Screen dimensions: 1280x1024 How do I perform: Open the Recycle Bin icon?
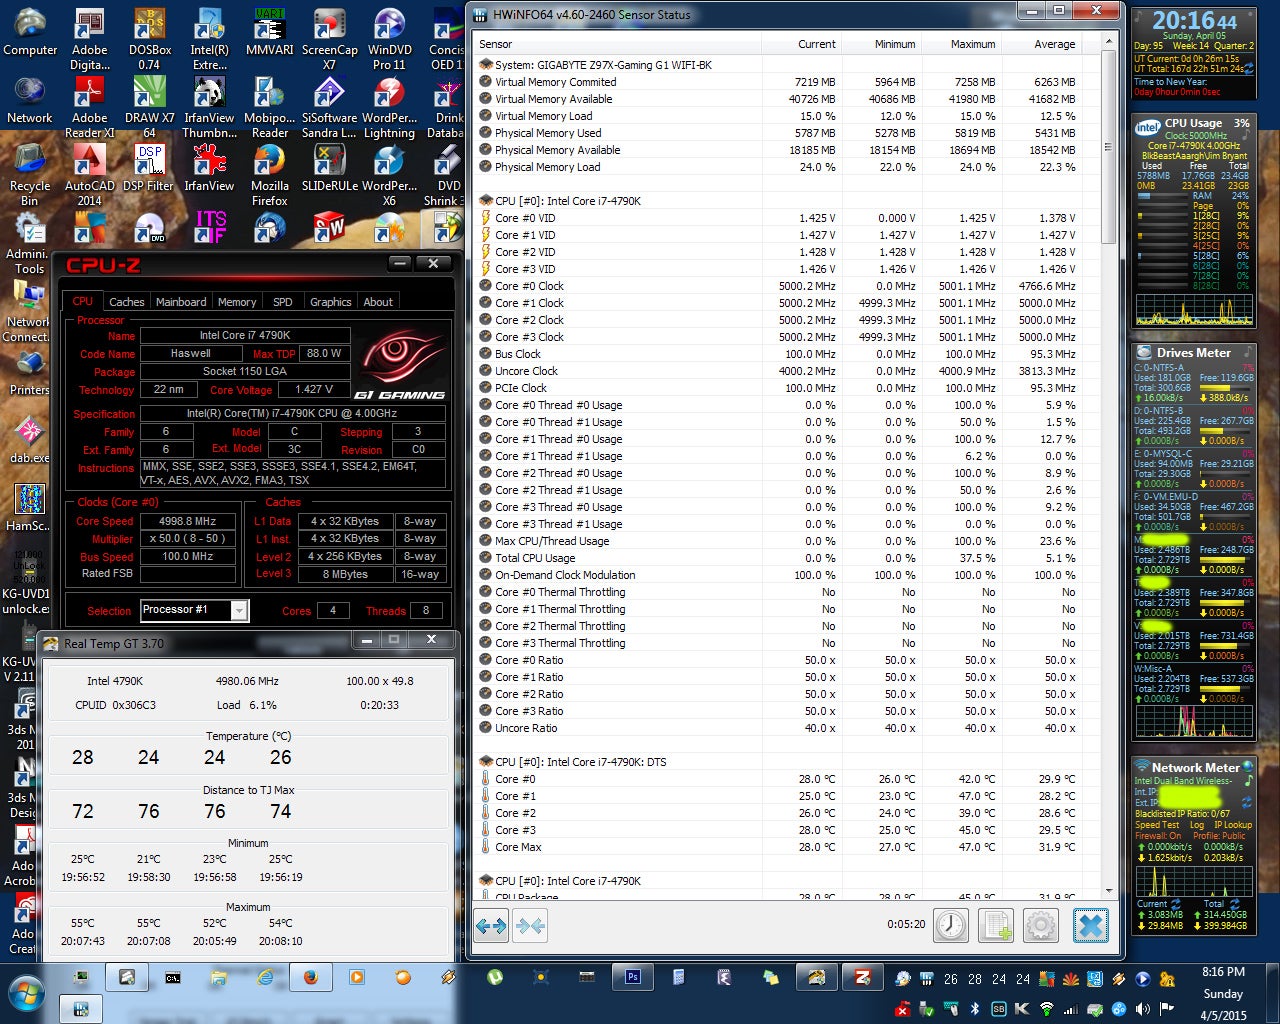pos(30,176)
